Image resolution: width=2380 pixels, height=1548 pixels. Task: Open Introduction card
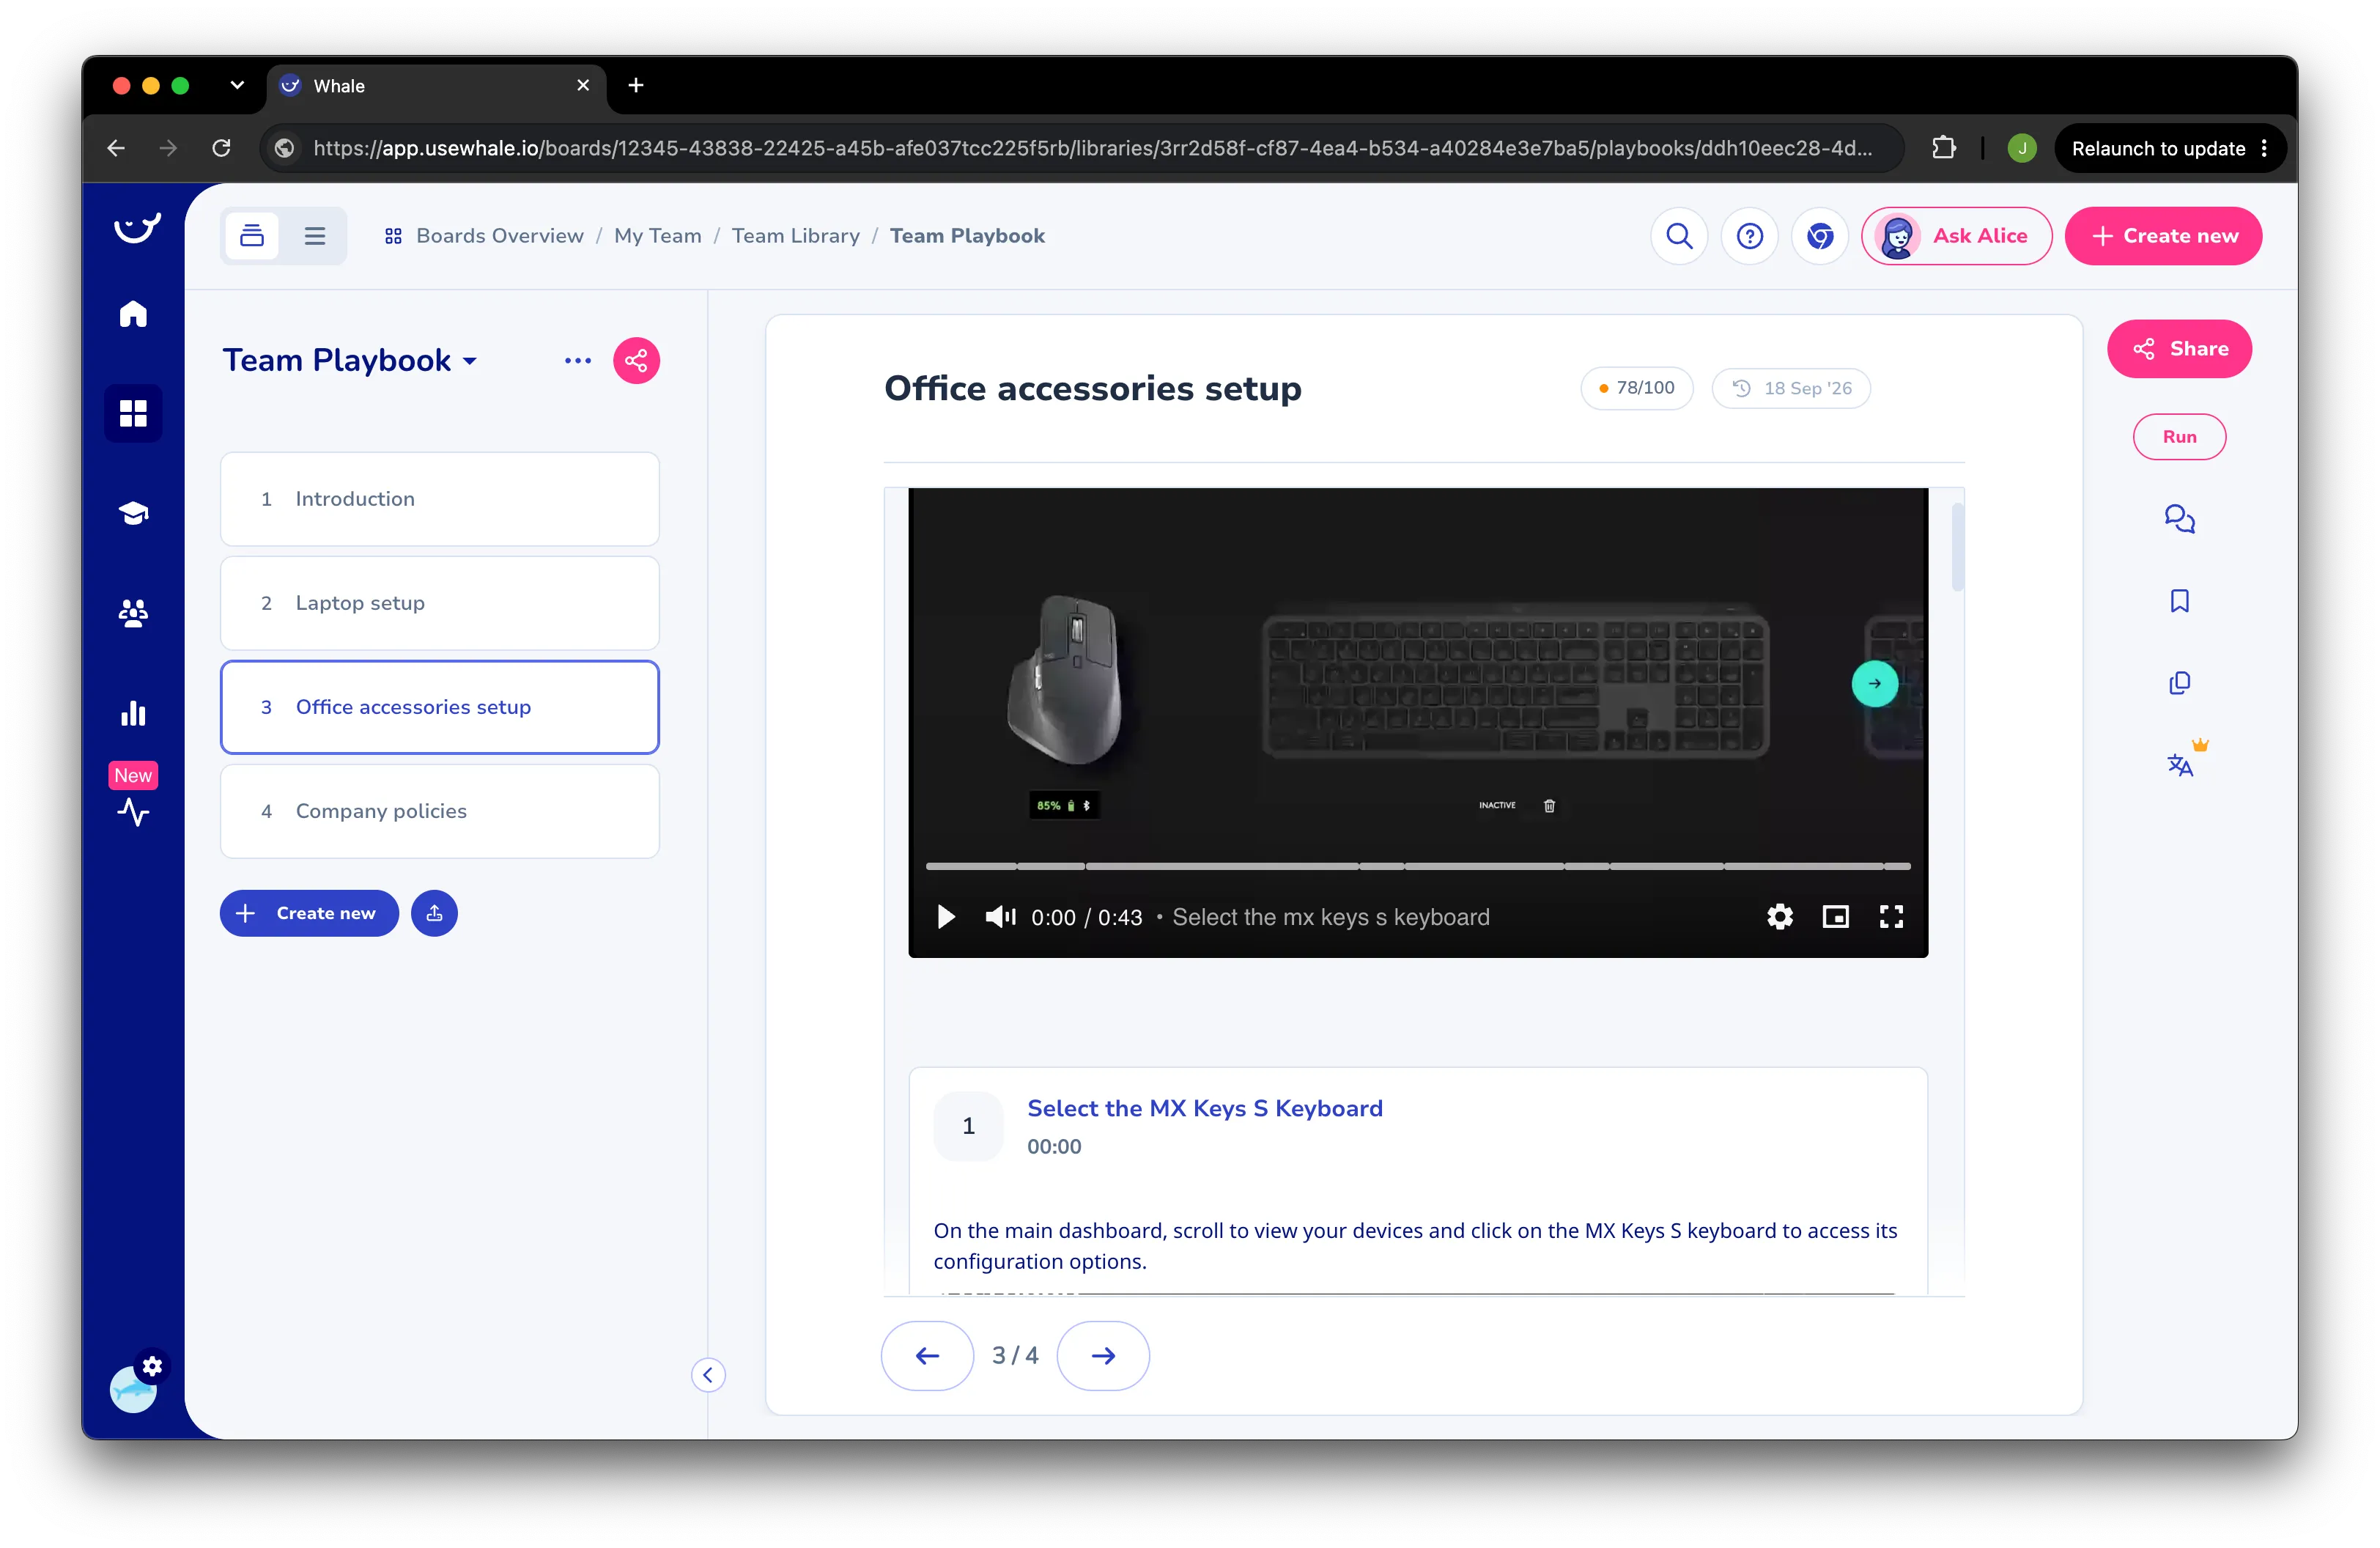[439, 499]
